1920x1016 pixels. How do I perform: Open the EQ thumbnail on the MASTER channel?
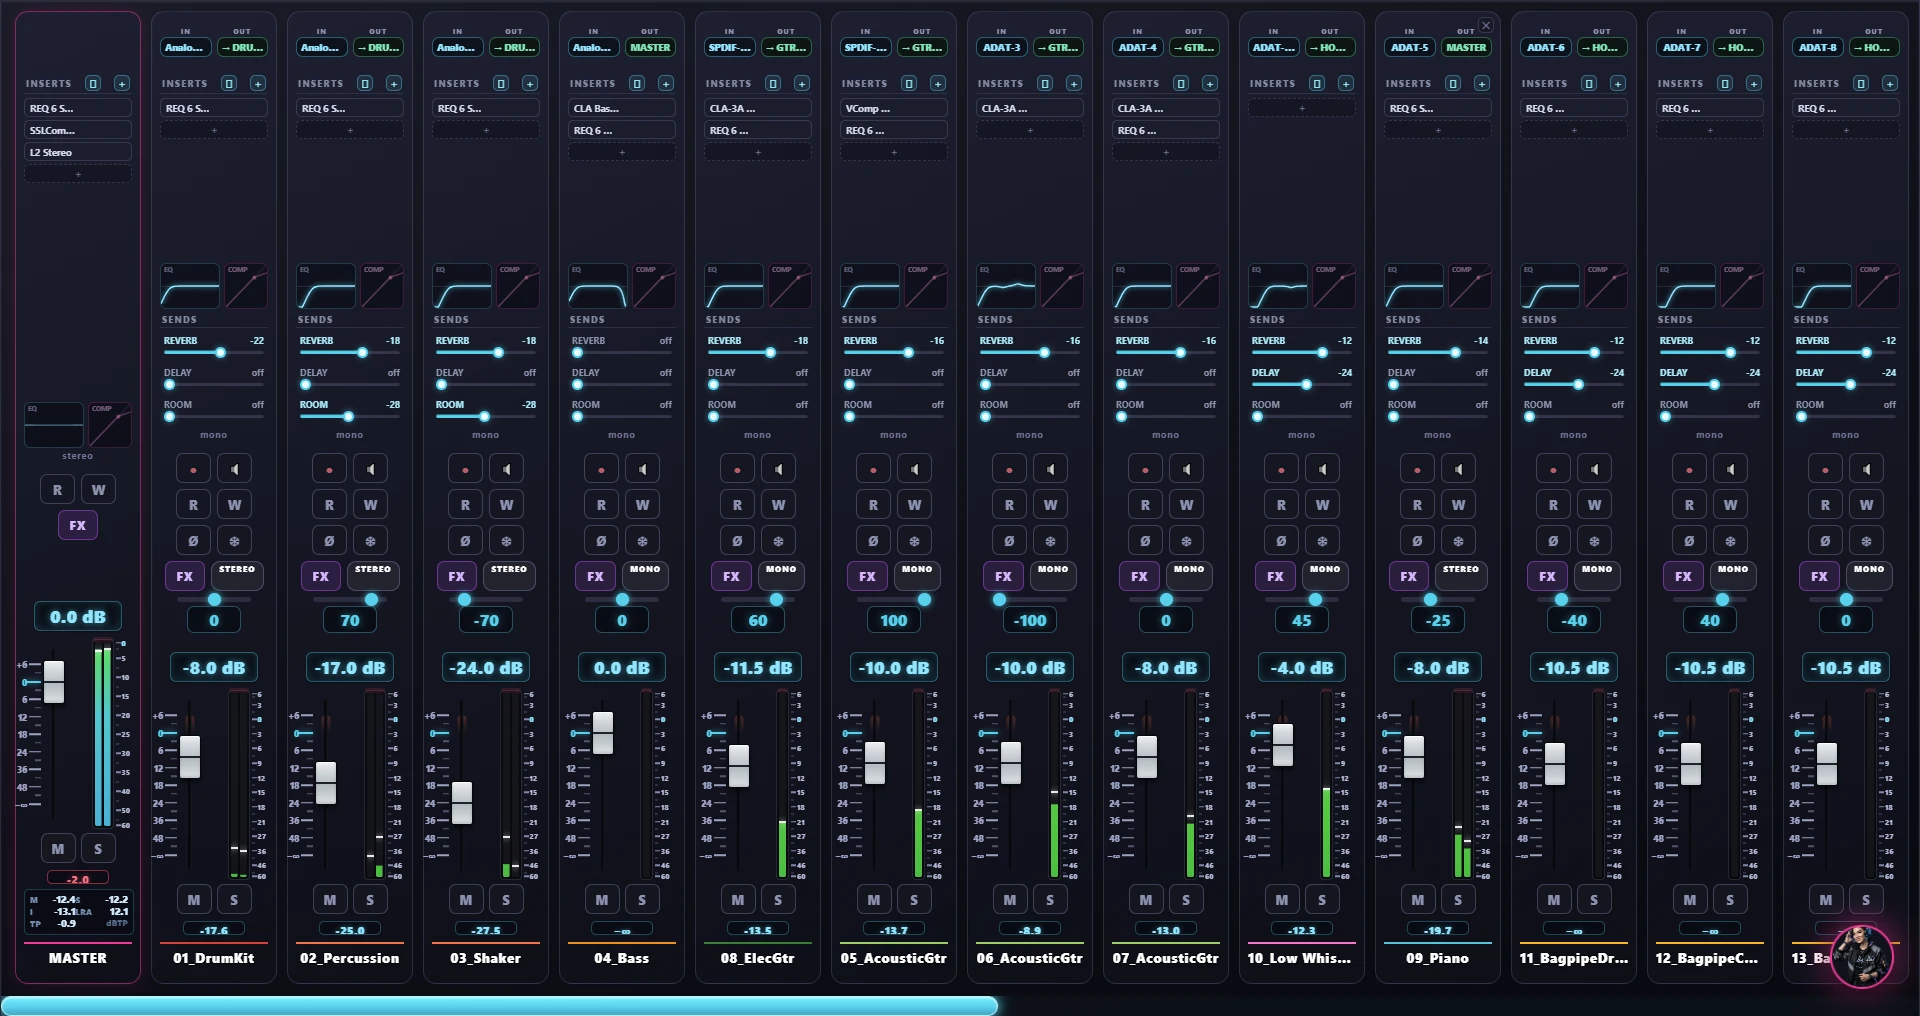[54, 425]
